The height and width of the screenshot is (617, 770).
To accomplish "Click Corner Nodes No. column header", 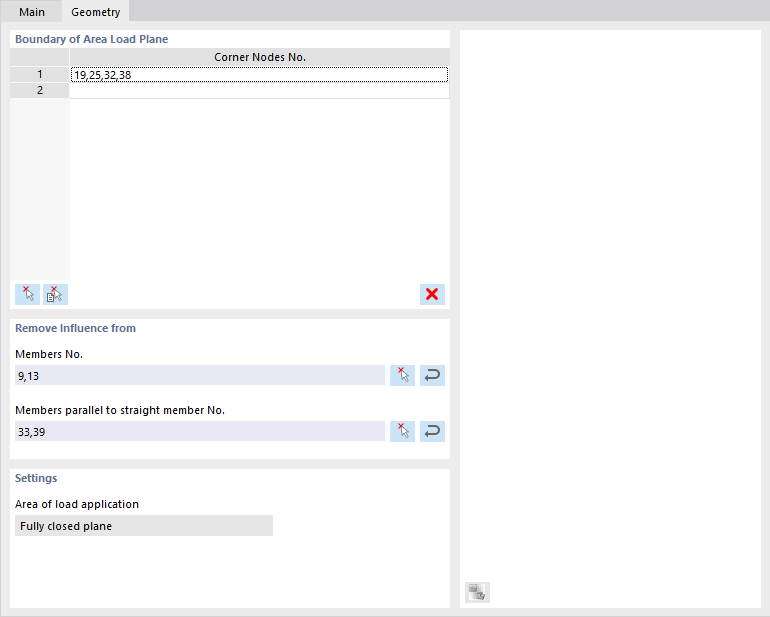I will (x=260, y=57).
